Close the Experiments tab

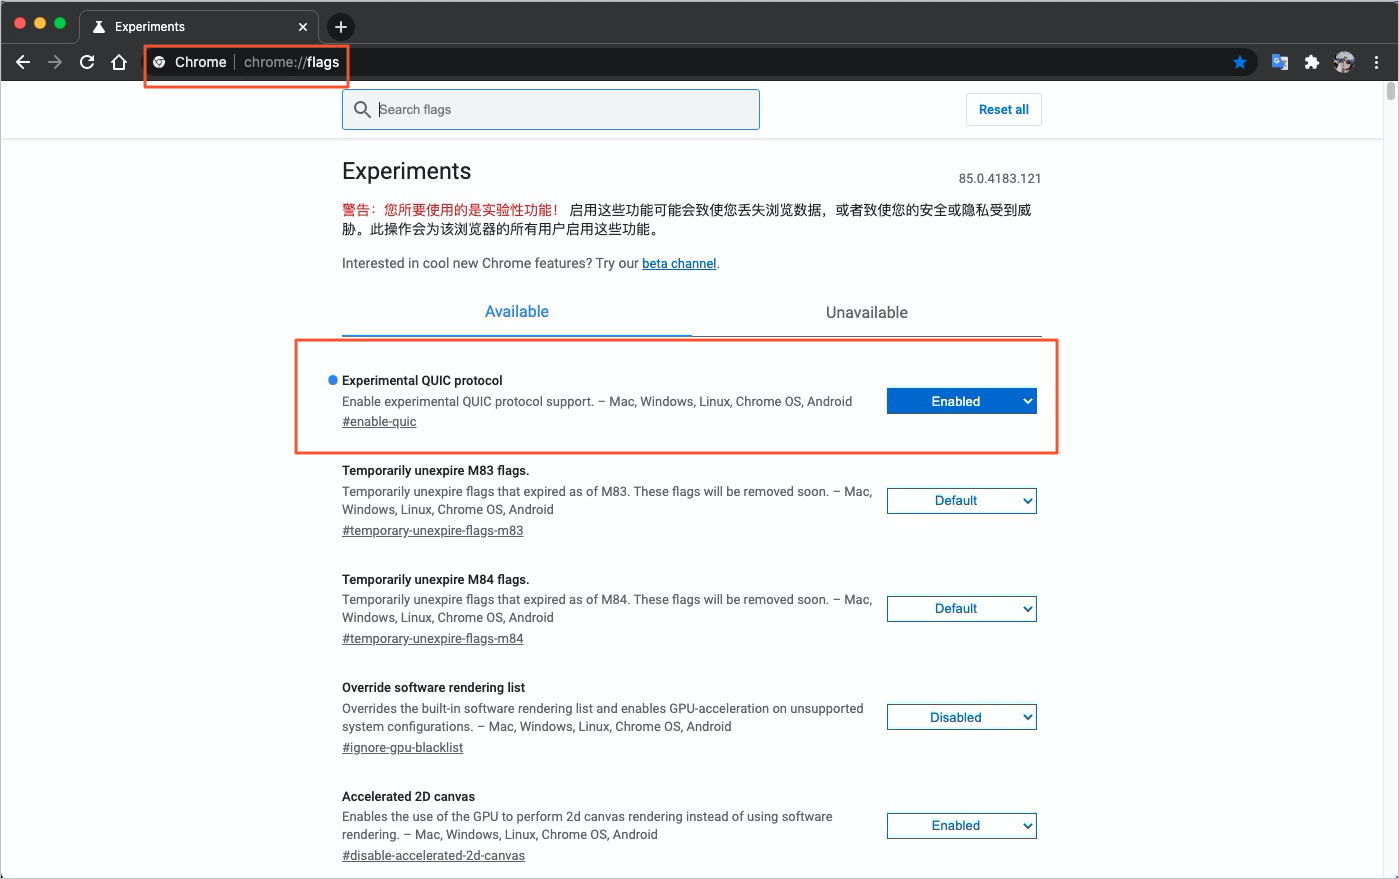pos(303,27)
